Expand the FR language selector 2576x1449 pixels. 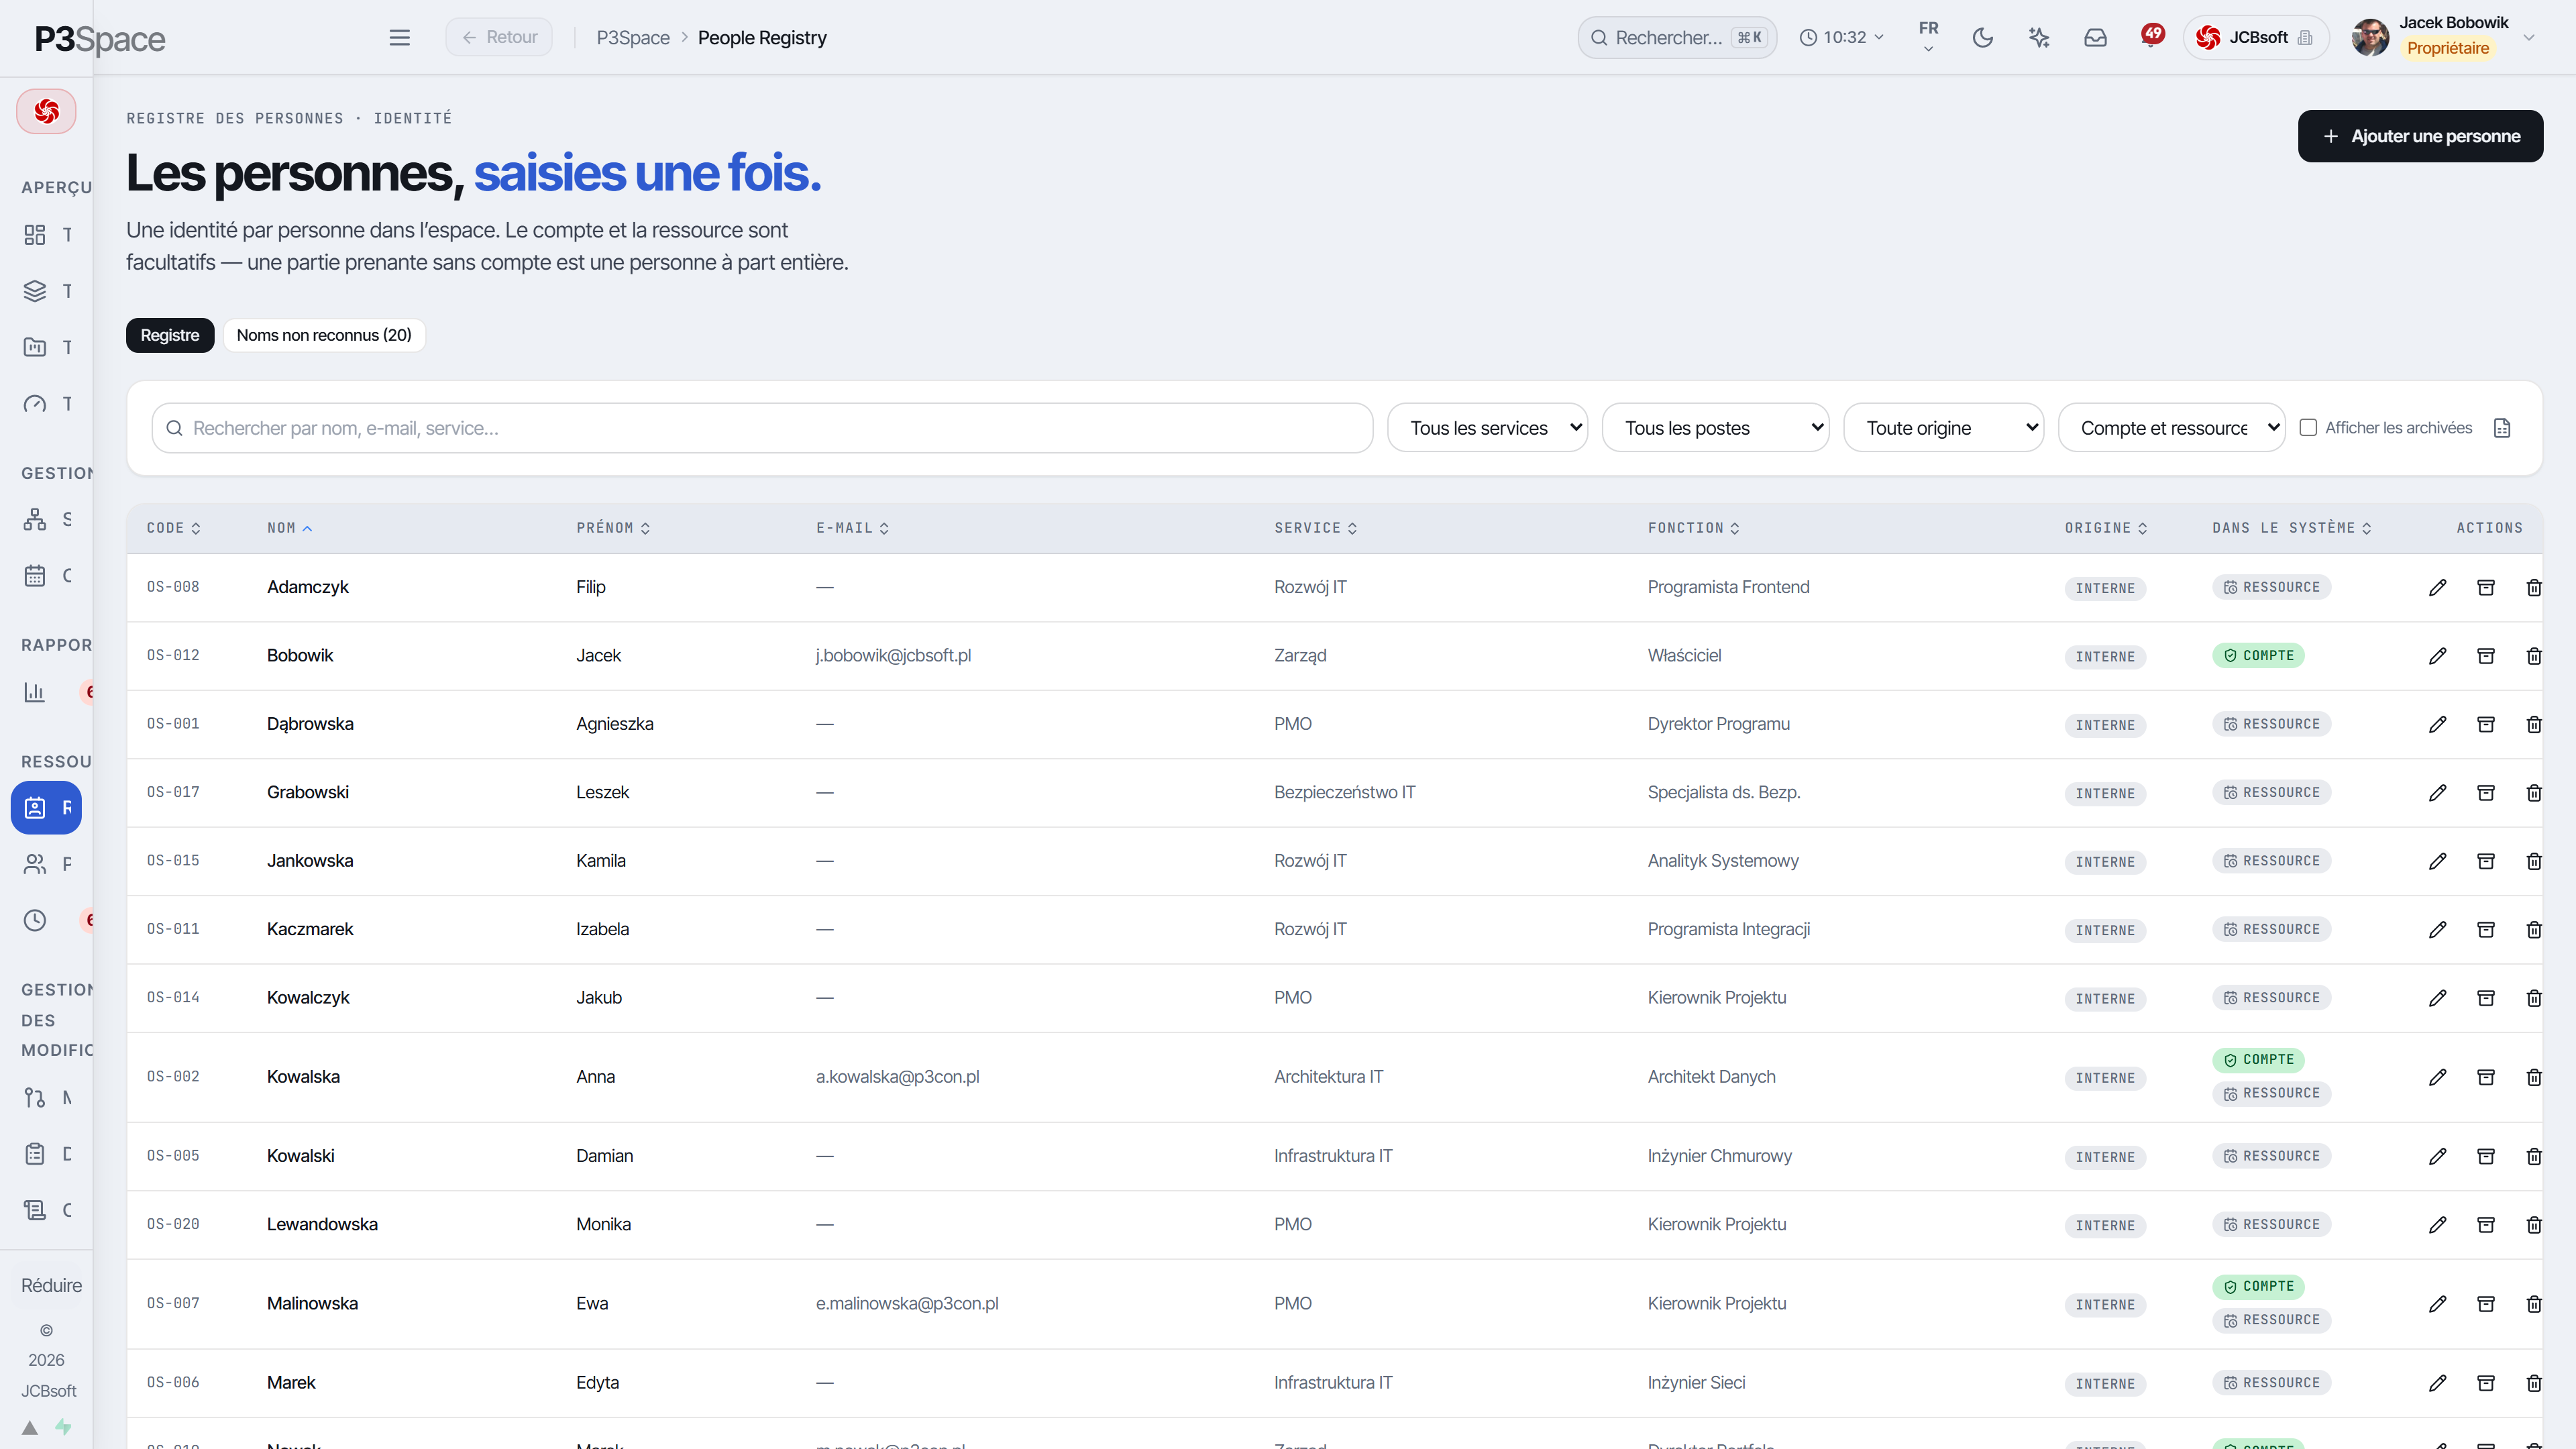1928,37
